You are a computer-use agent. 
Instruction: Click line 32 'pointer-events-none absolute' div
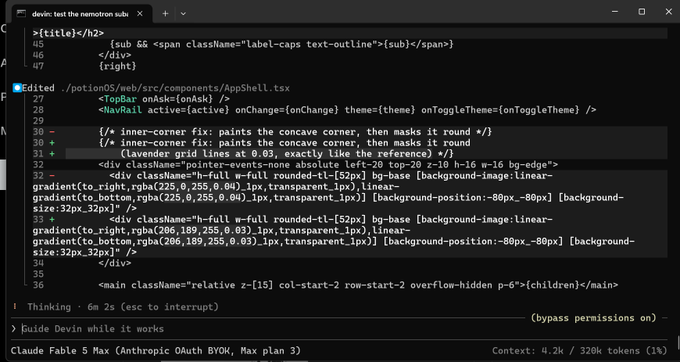click(328, 165)
